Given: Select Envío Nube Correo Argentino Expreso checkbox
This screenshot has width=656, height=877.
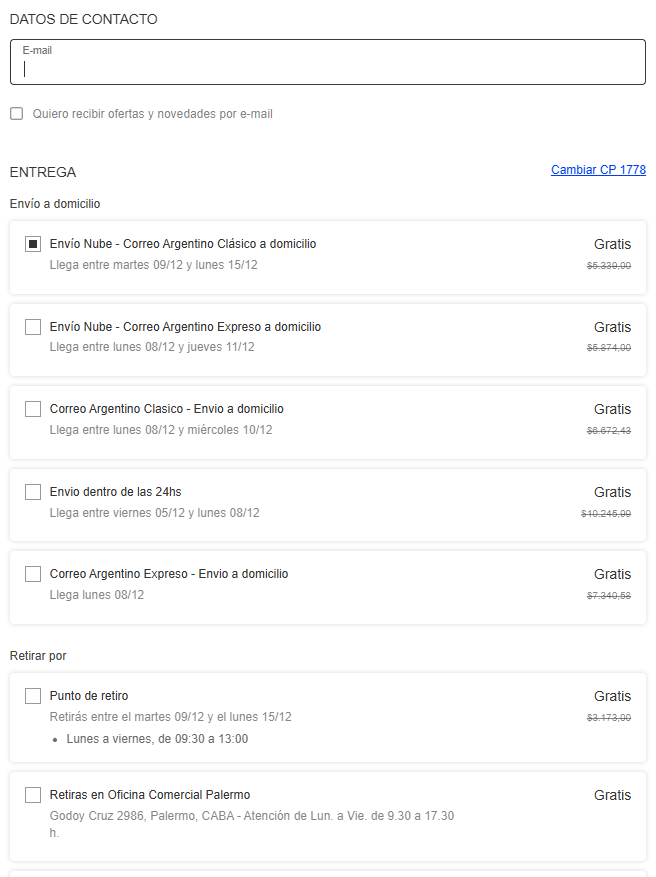Looking at the screenshot, I should [33, 327].
